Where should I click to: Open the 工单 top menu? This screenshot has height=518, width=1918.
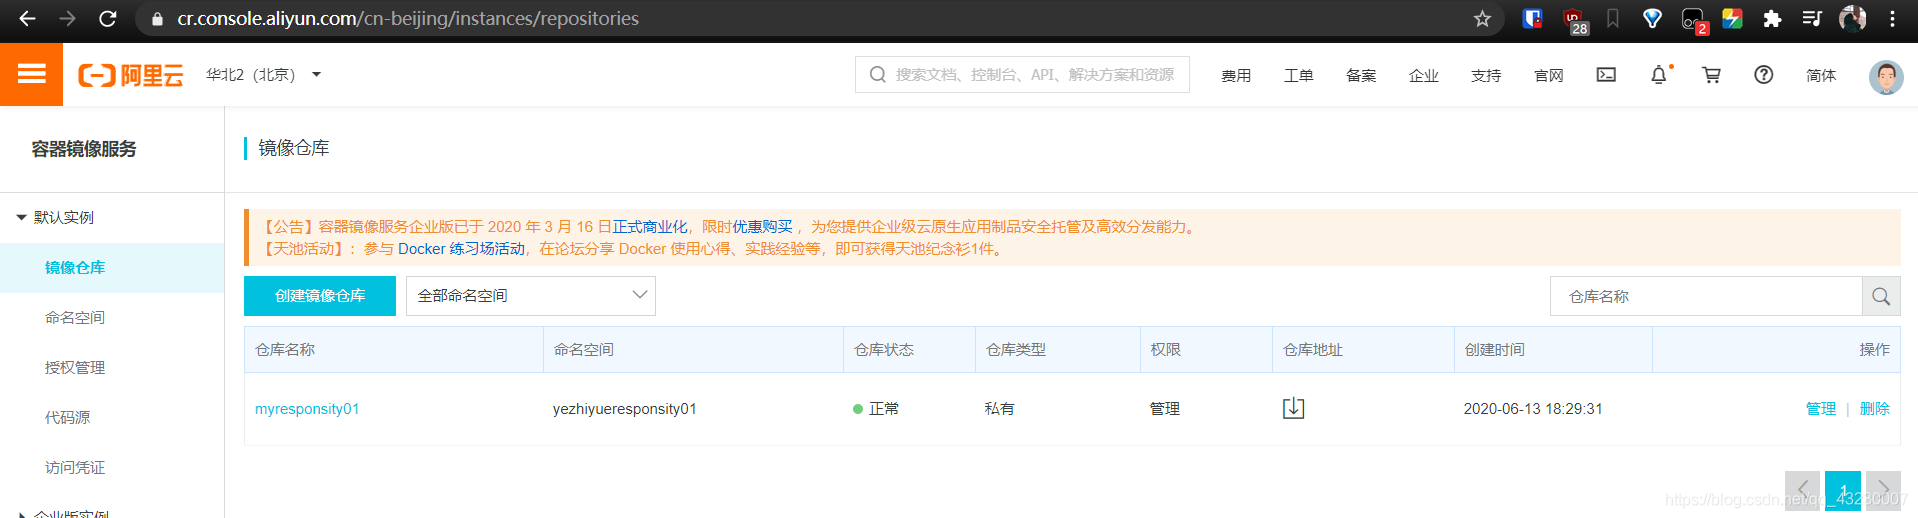click(1298, 75)
